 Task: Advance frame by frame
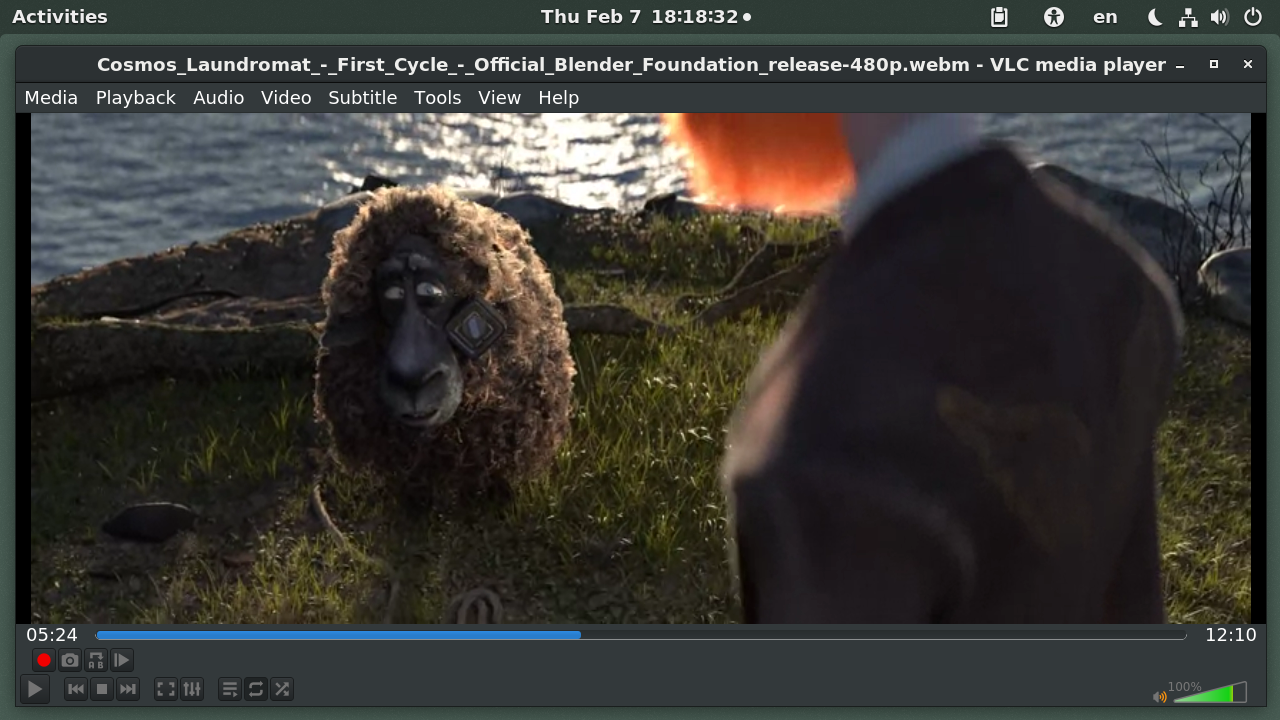pyautogui.click(x=121, y=660)
